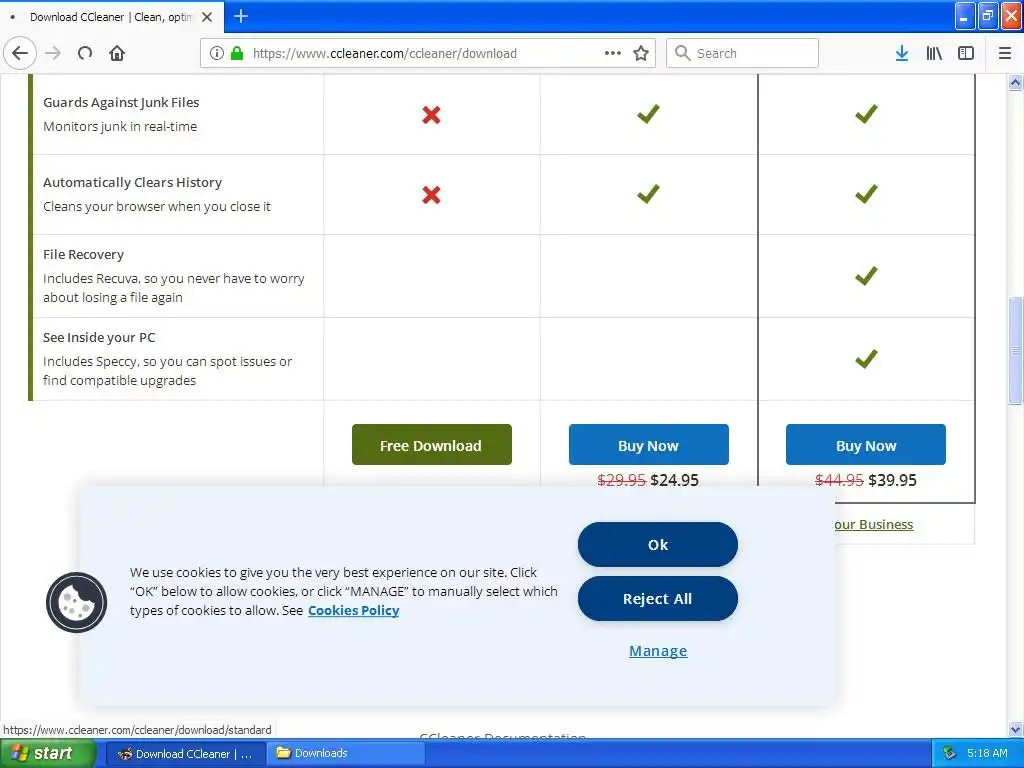
Task: Click the scrollbar down arrow
Action: (1015, 729)
